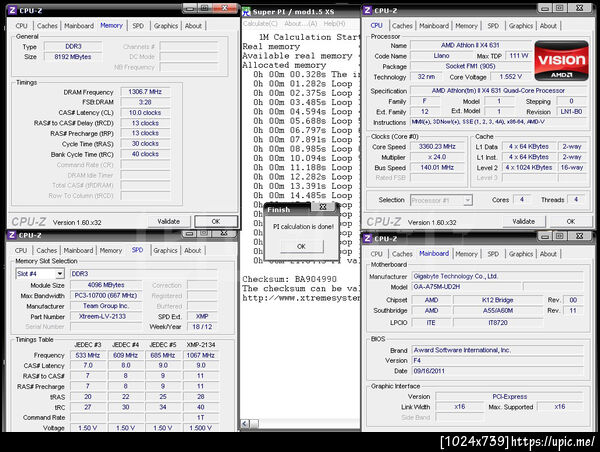Open the Caches tab in the SPD CPU-Z window

(47, 250)
